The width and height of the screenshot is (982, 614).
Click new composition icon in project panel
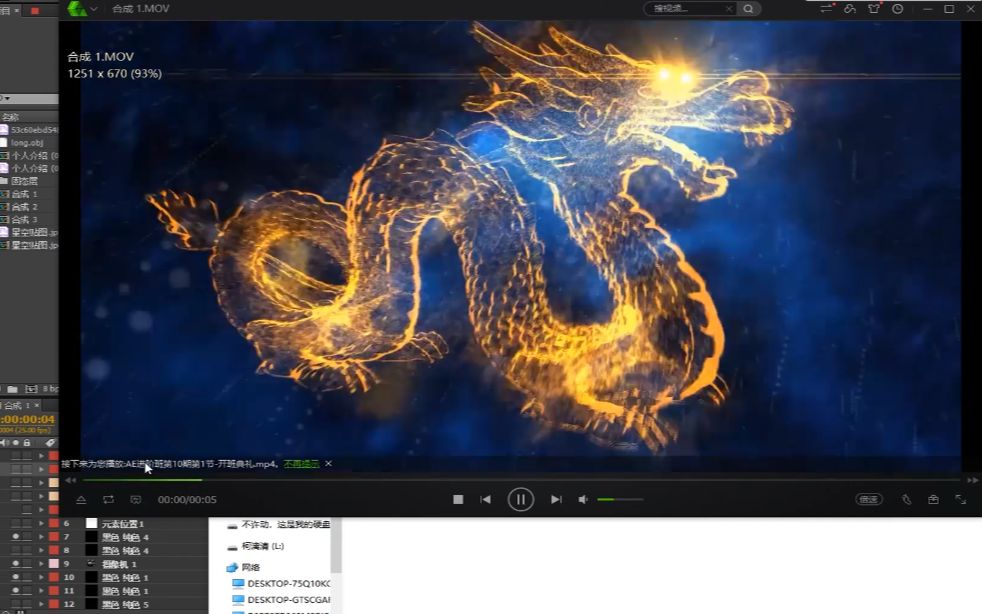(31, 389)
